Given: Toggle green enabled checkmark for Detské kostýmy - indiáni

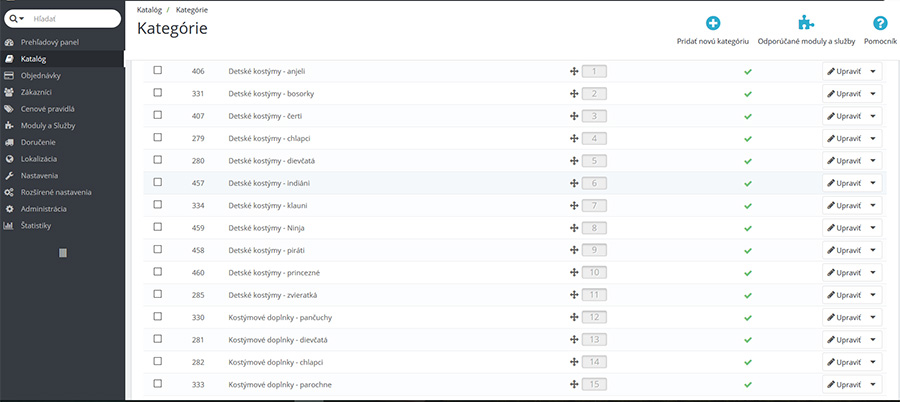Looking at the screenshot, I should click(x=747, y=184).
